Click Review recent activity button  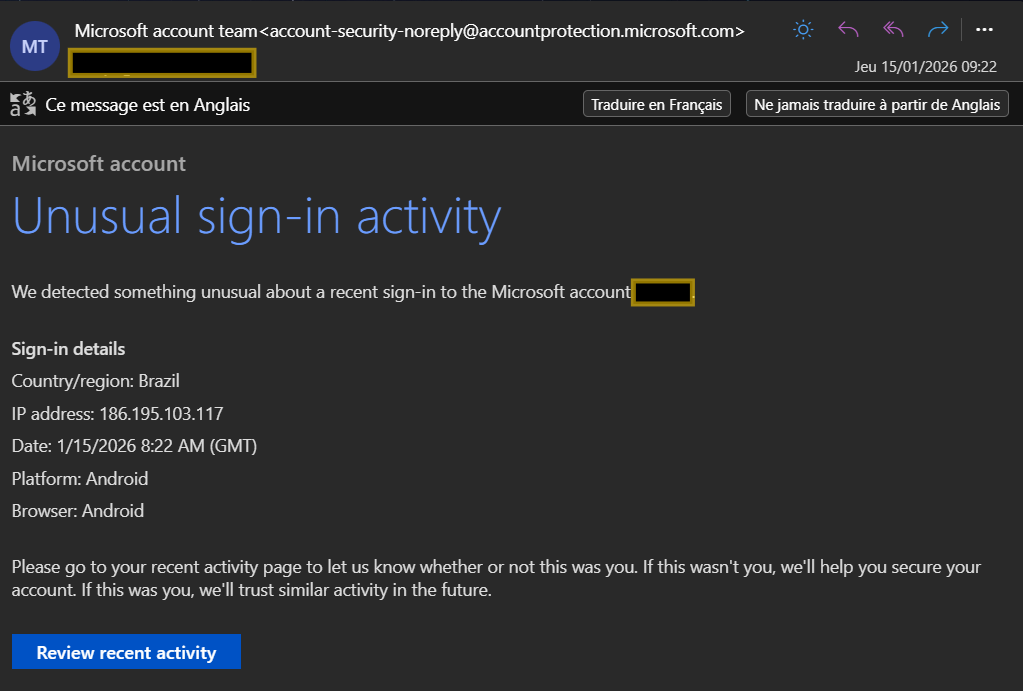coord(126,653)
